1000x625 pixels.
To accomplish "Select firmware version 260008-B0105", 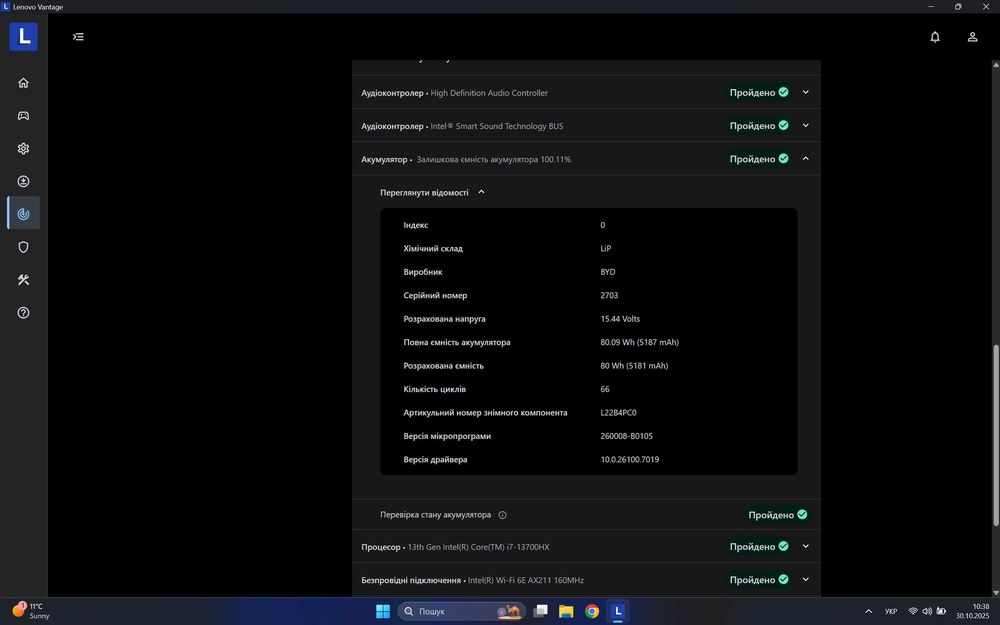I will click(626, 436).
